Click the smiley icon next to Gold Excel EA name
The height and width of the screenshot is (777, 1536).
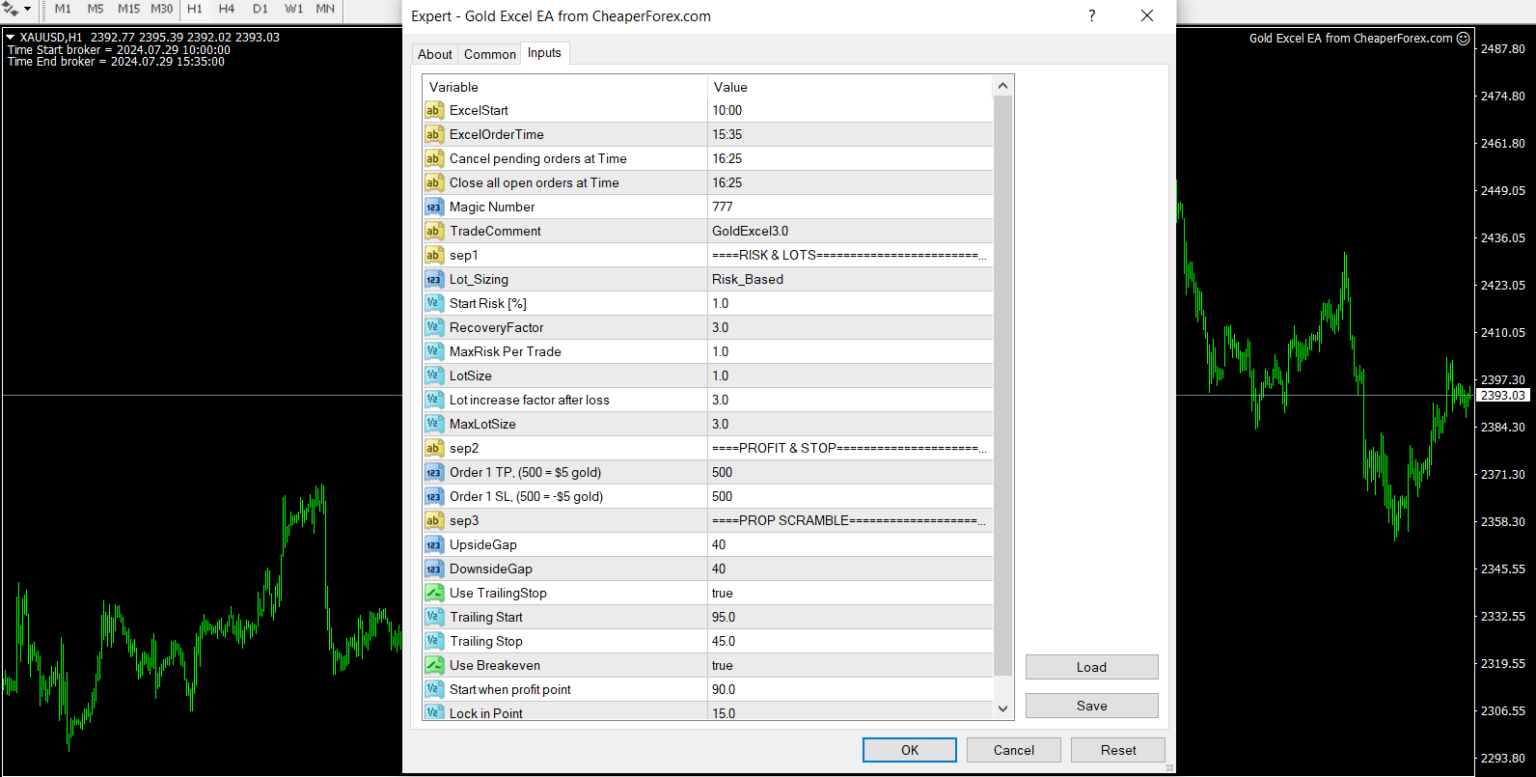1461,38
